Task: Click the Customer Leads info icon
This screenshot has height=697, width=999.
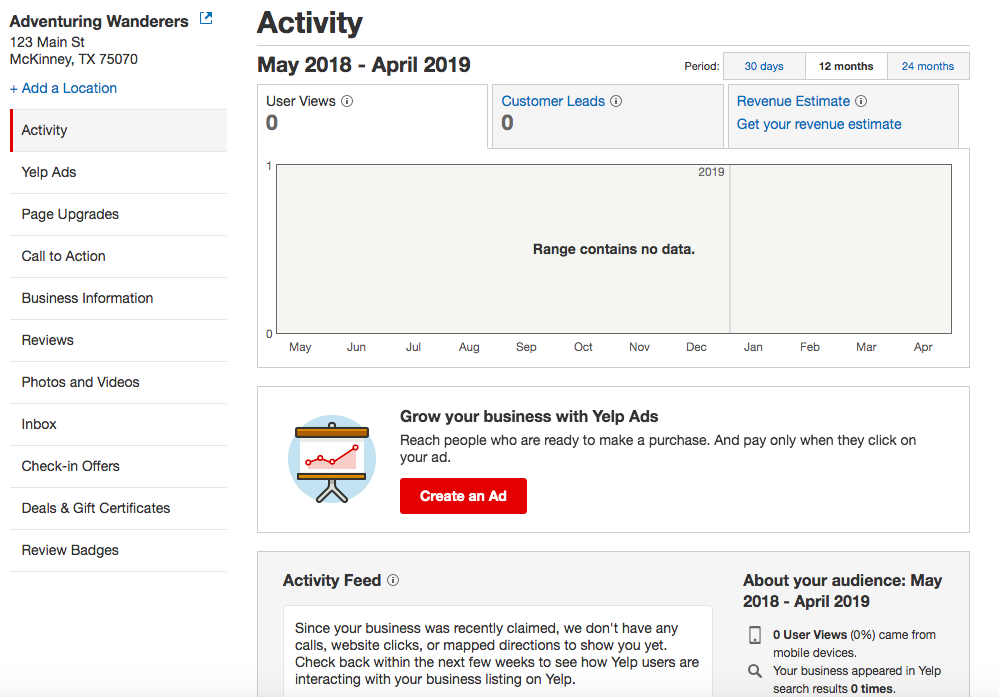Action: pyautogui.click(x=616, y=100)
